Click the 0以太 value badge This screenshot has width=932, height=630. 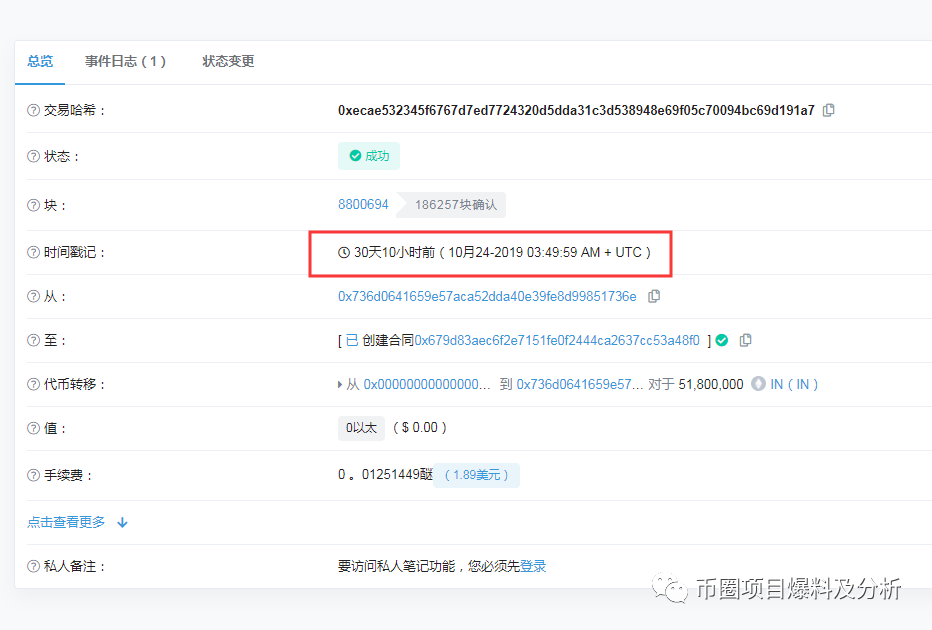click(361, 428)
